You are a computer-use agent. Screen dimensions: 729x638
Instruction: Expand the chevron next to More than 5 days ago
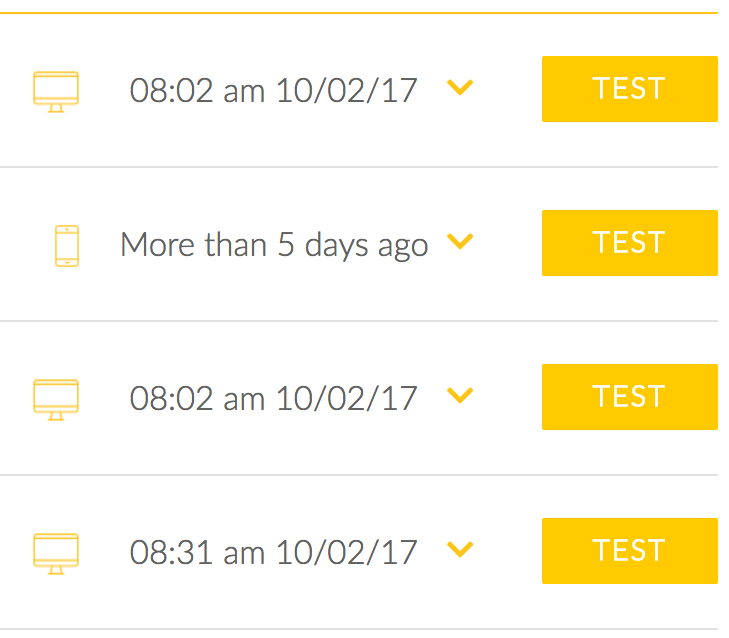coord(460,242)
